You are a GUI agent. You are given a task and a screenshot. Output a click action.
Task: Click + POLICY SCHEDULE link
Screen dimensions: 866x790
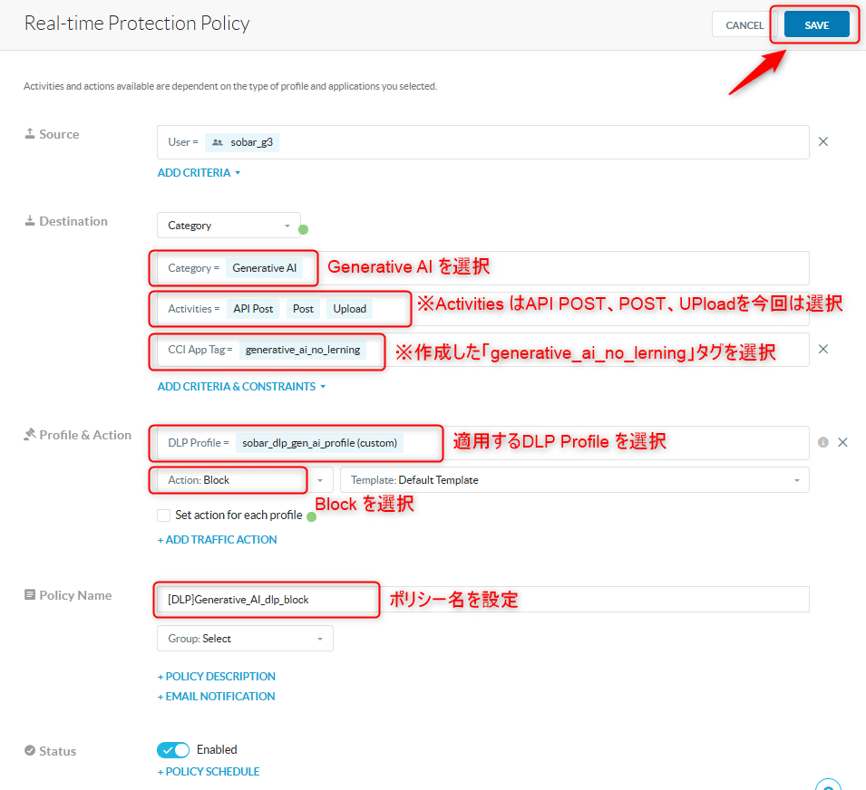pos(208,772)
